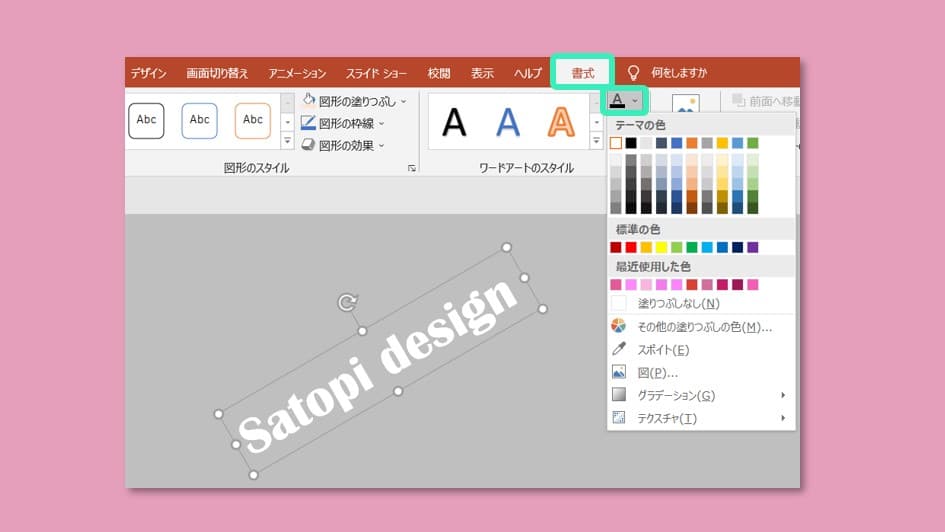Expand the WordArt styles gallery
This screenshot has width=945, height=532.
(x=596, y=141)
